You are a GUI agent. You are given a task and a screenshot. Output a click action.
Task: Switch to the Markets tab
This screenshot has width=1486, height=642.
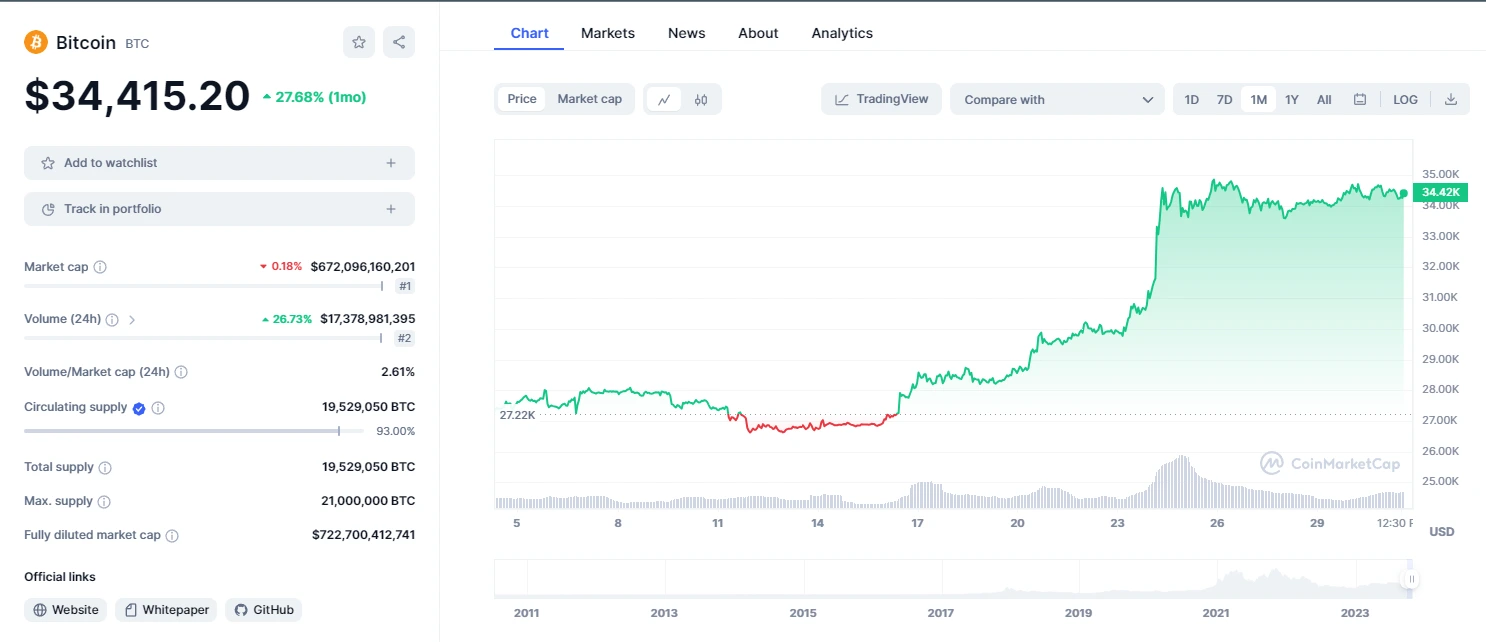tap(608, 33)
